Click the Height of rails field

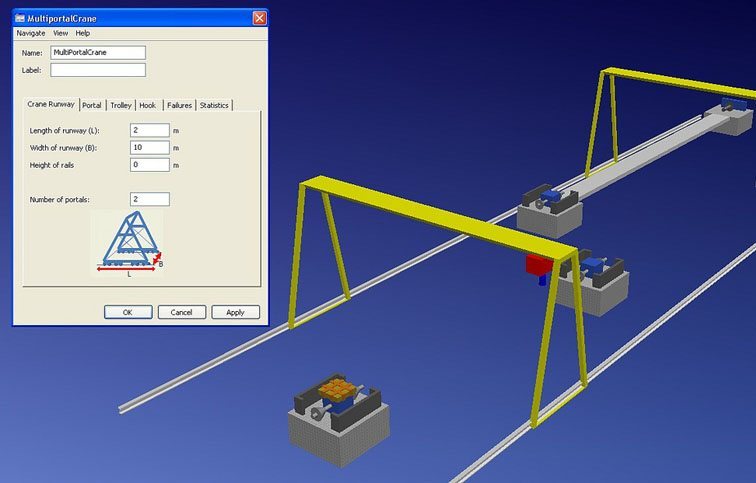[x=149, y=164]
